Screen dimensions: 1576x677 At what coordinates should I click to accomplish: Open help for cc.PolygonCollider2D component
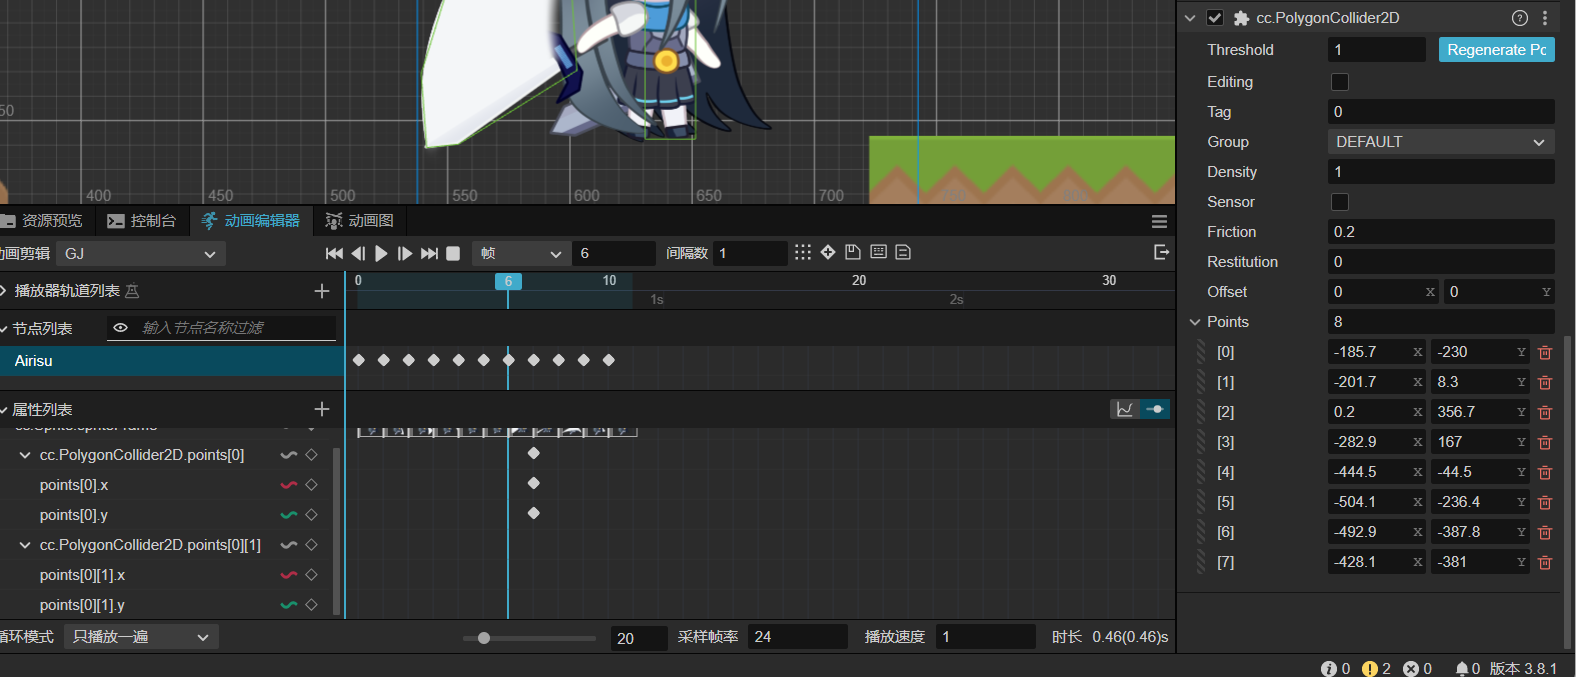[x=1520, y=18]
